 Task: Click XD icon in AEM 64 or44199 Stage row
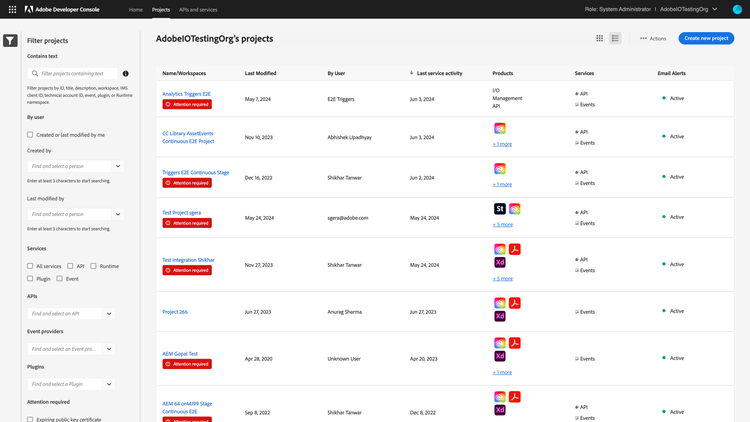(500, 410)
